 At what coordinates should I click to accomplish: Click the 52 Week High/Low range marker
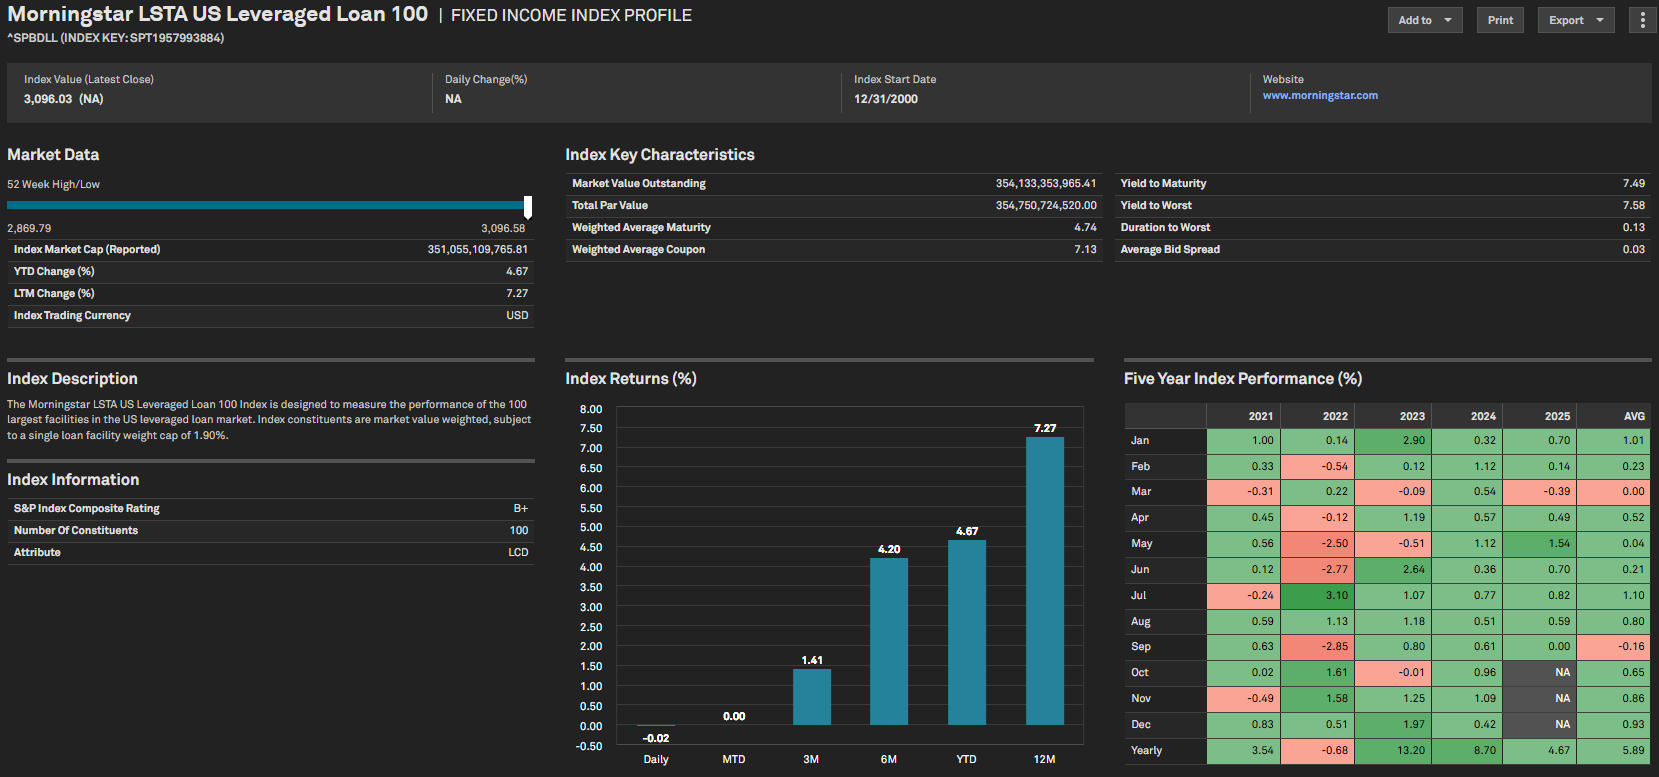click(x=527, y=206)
